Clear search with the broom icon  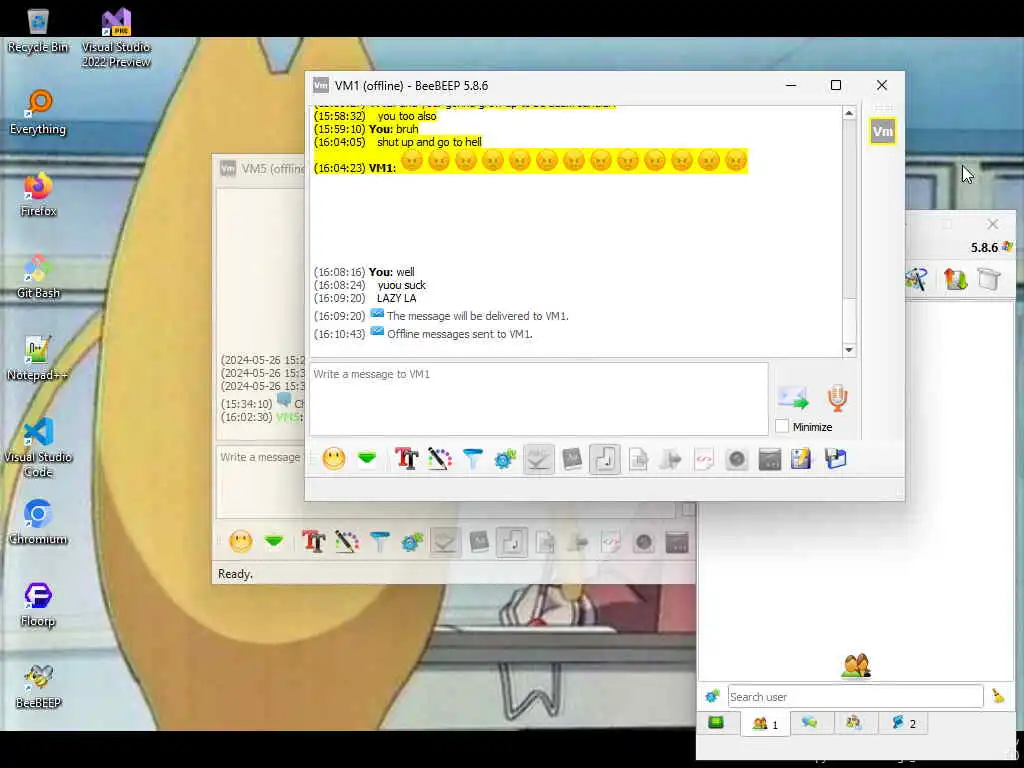(998, 696)
